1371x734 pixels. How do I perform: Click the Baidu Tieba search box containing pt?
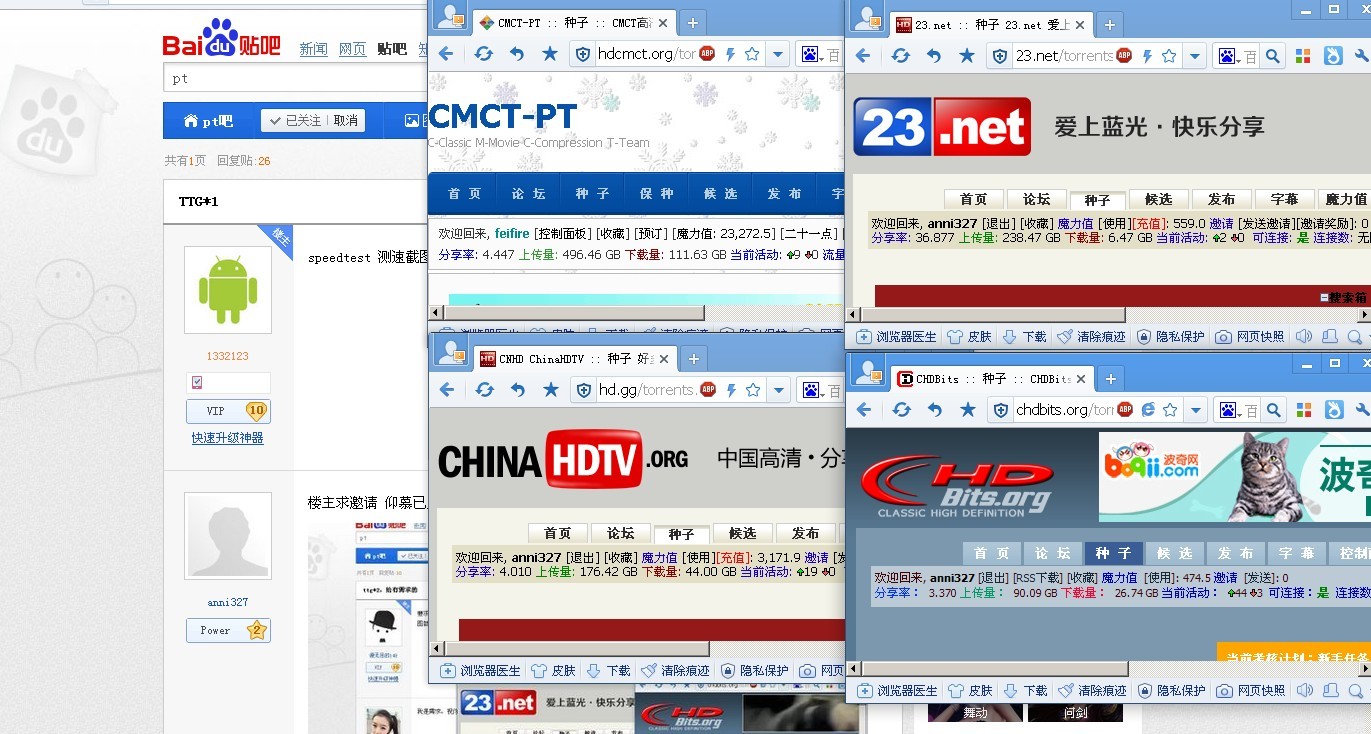[295, 78]
